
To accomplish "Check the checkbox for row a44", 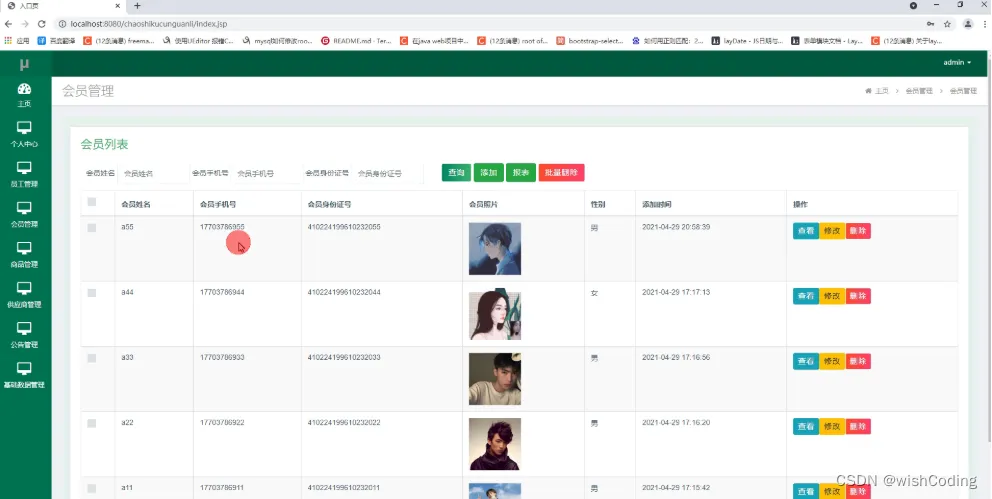I will (92, 293).
